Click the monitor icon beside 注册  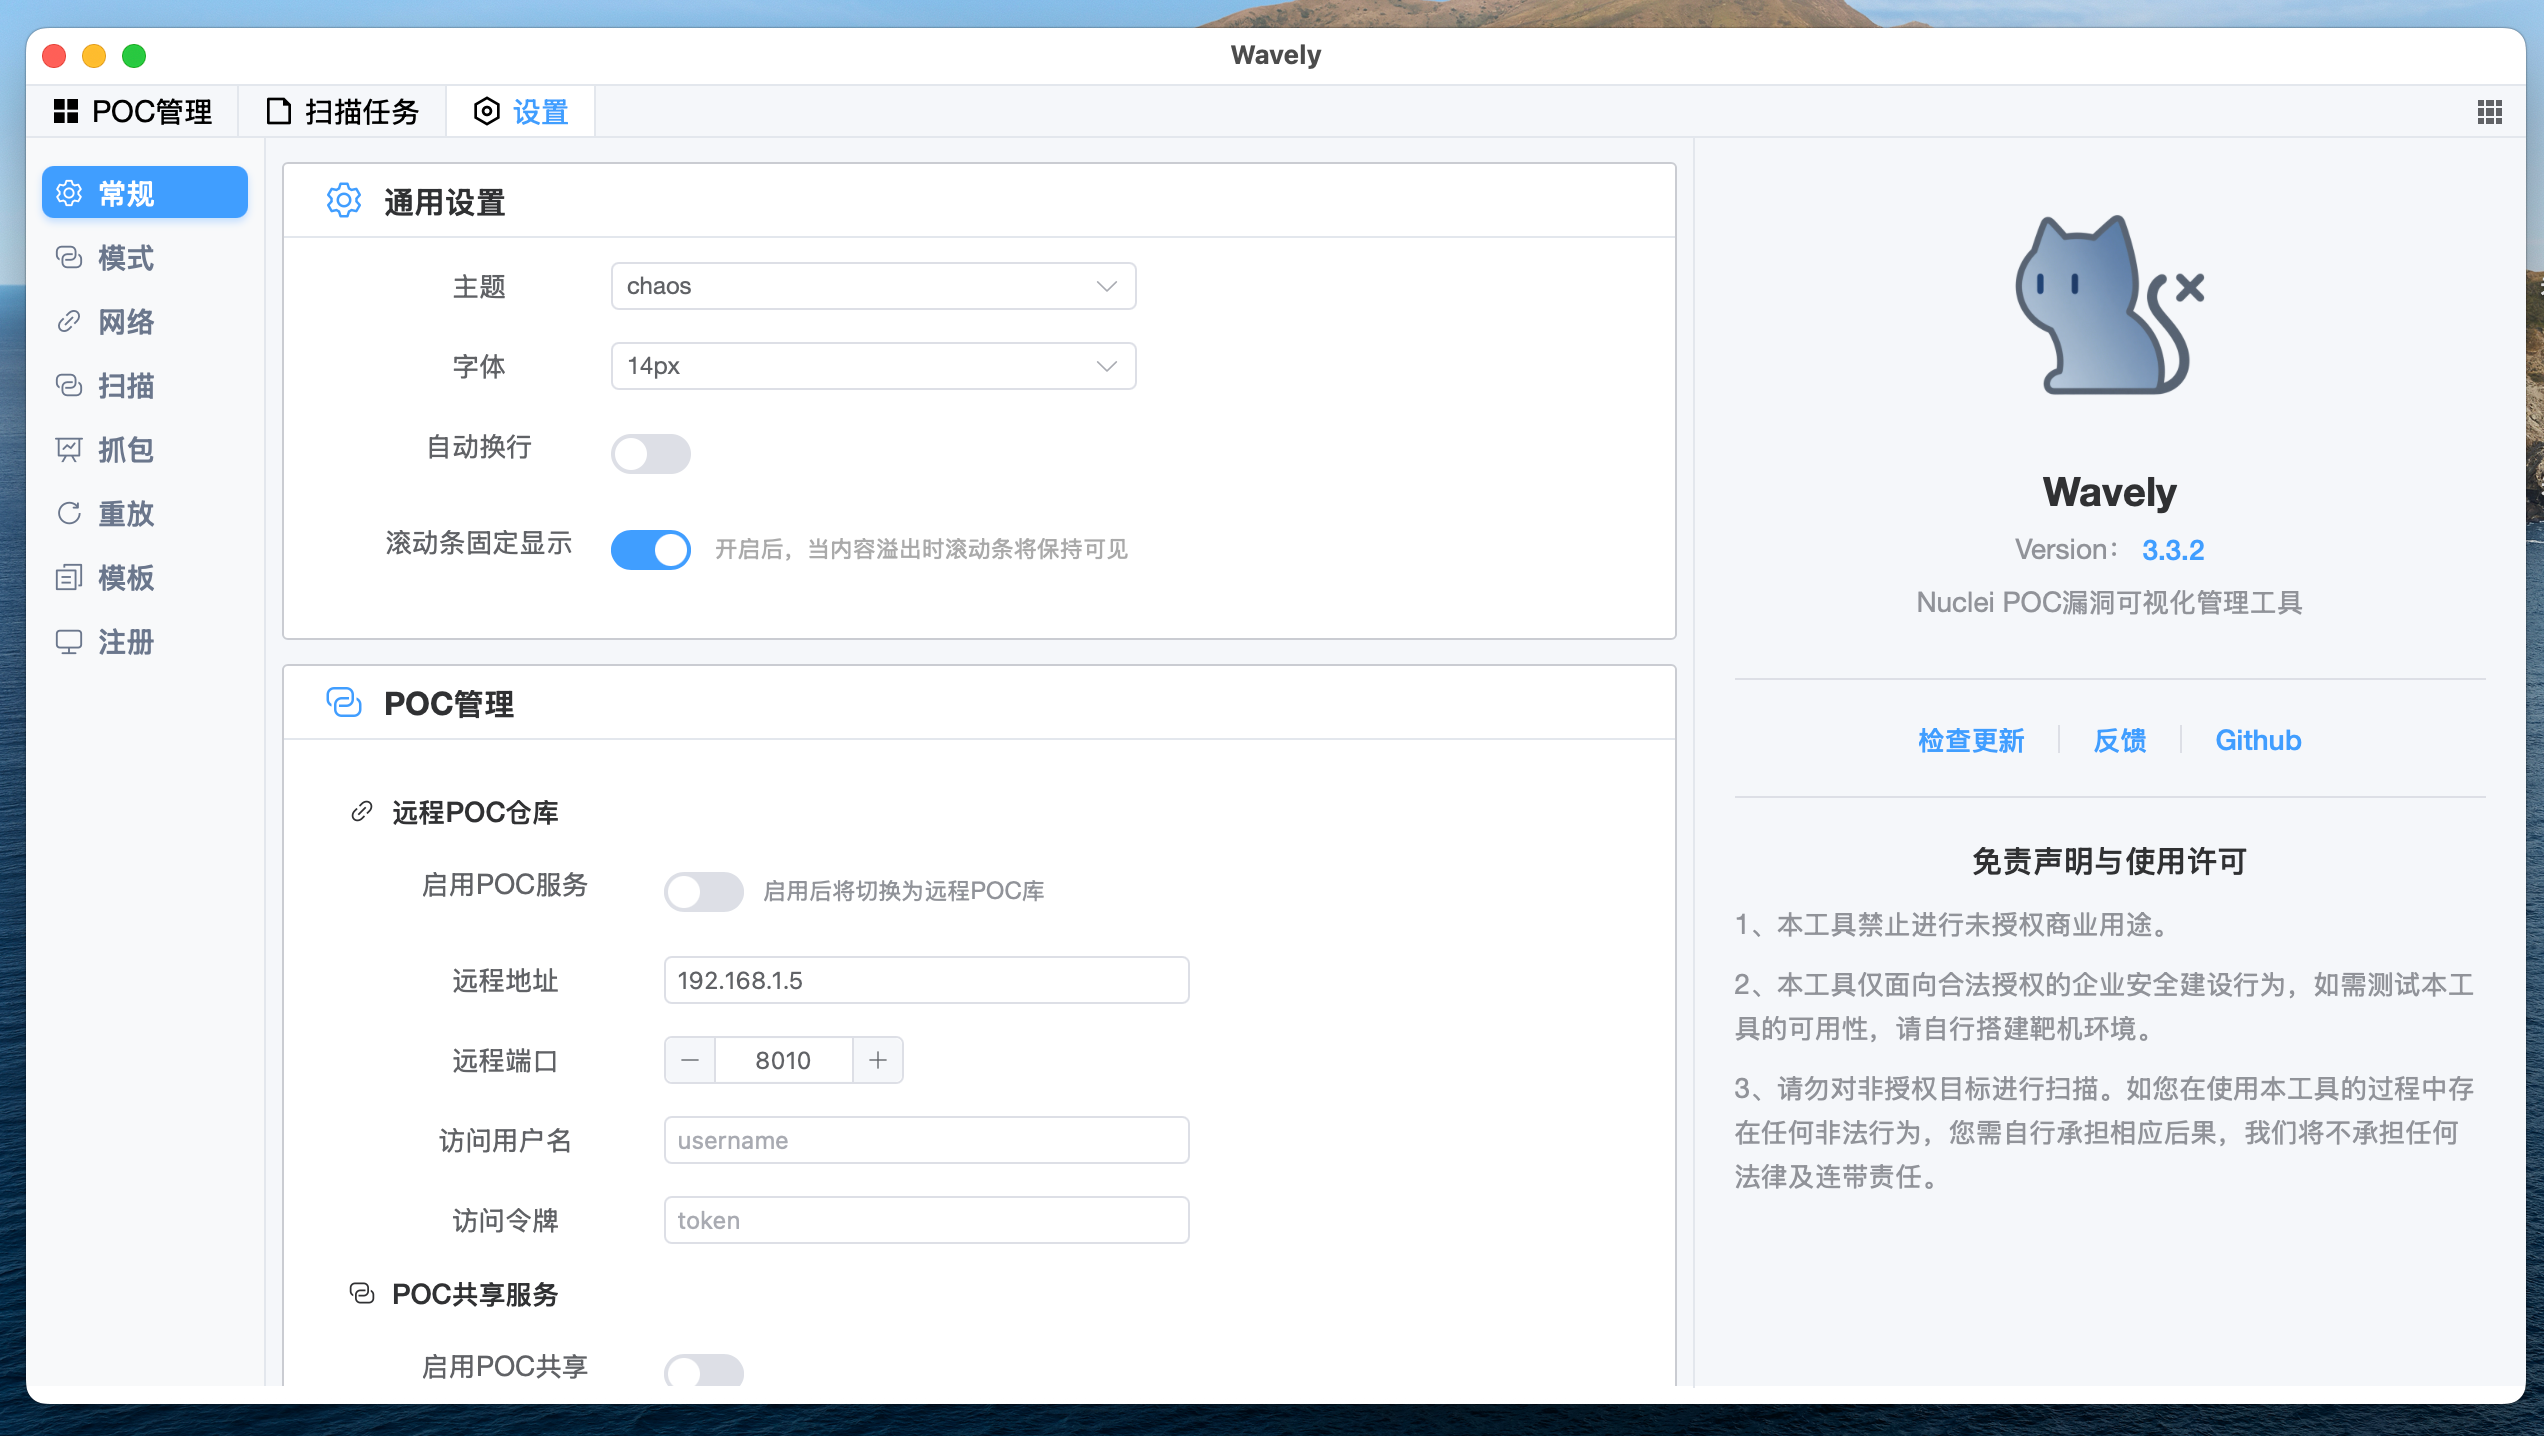click(69, 641)
